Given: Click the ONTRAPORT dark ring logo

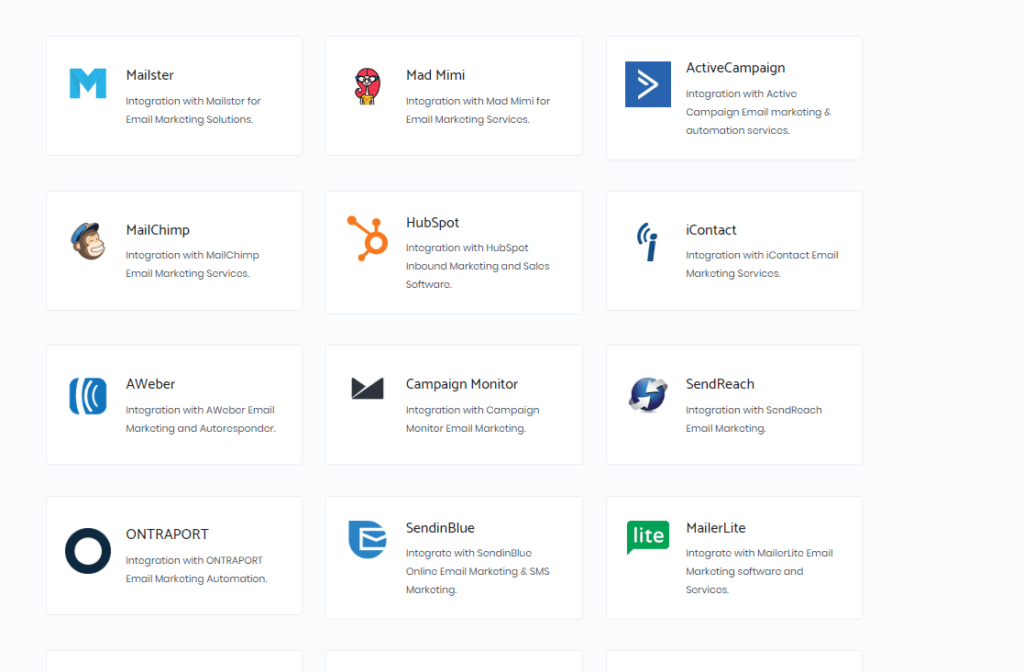Looking at the screenshot, I should pos(88,551).
